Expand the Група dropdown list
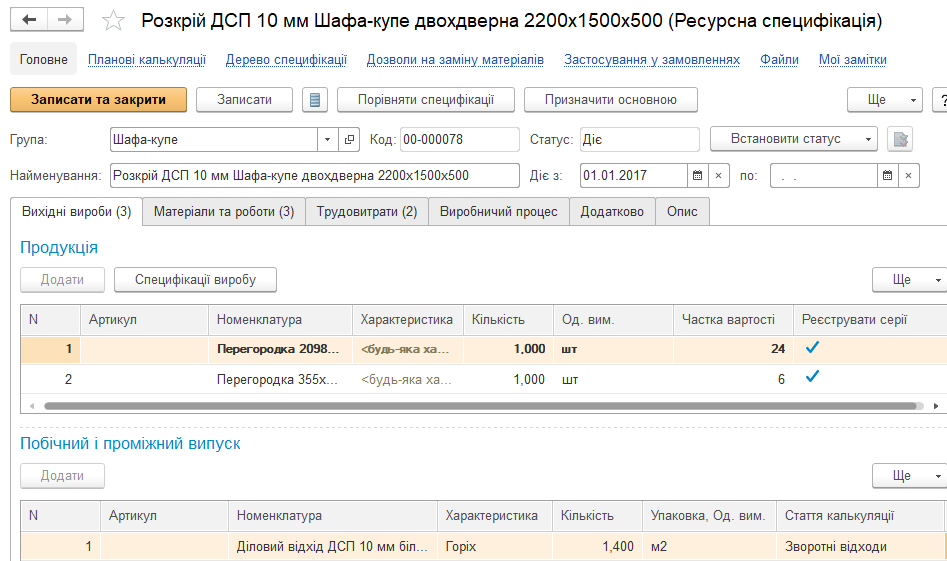 pyautogui.click(x=328, y=140)
